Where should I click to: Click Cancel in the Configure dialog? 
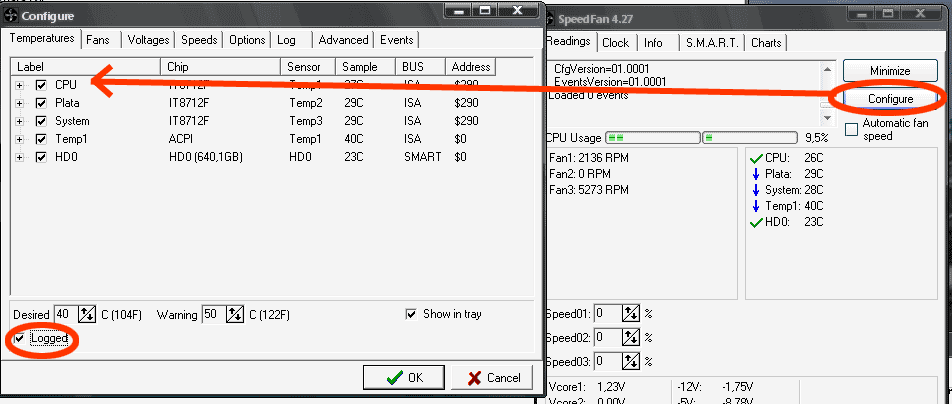click(492, 378)
